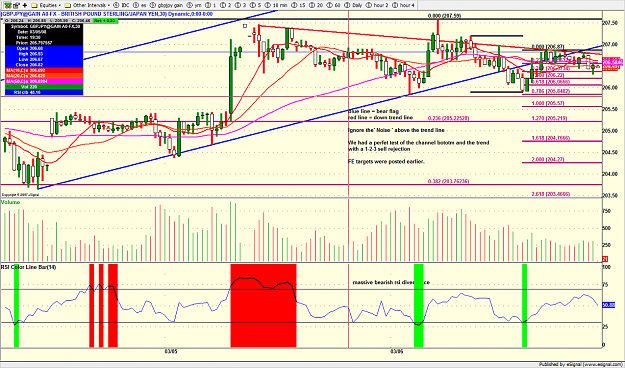Viewport: 625px width, 368px height.
Task: Click the 1.000 (205.57) Fibonacci label
Action: click(x=547, y=103)
